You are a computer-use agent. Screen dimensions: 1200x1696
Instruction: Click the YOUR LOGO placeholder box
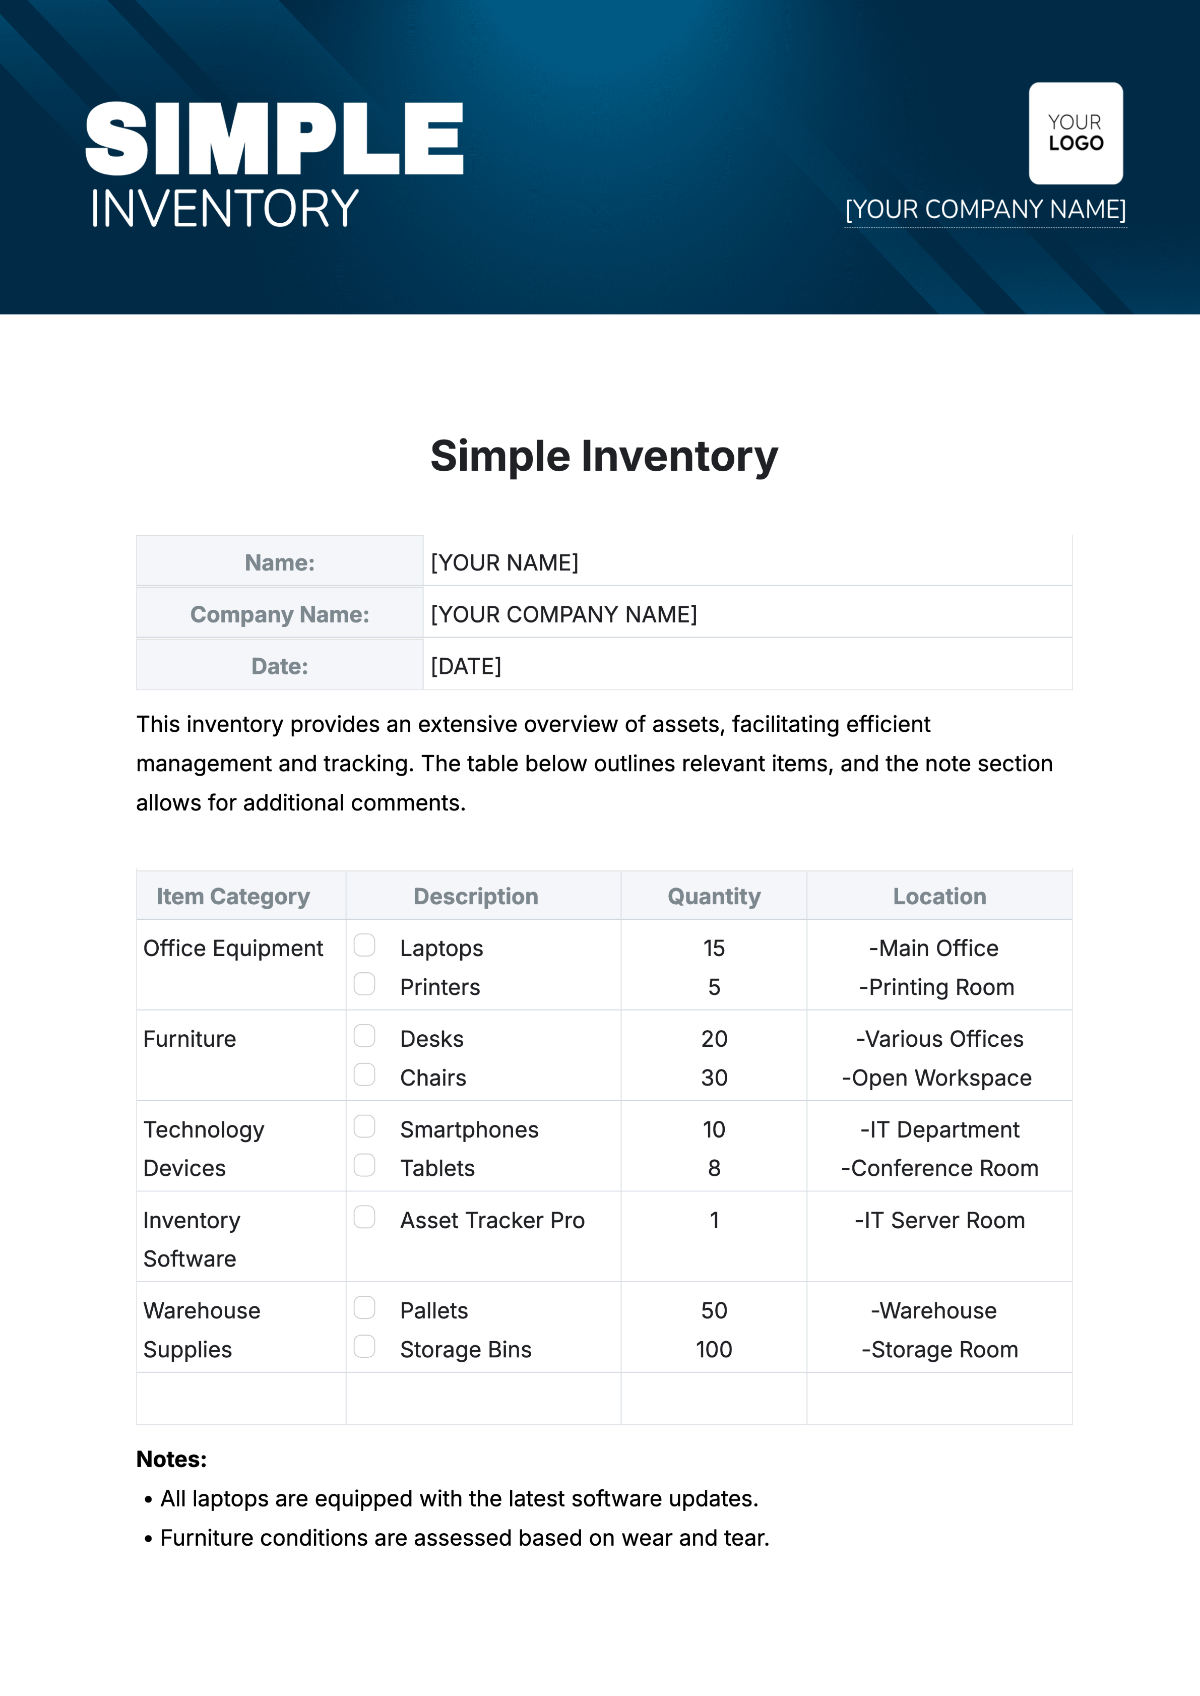tap(1076, 133)
